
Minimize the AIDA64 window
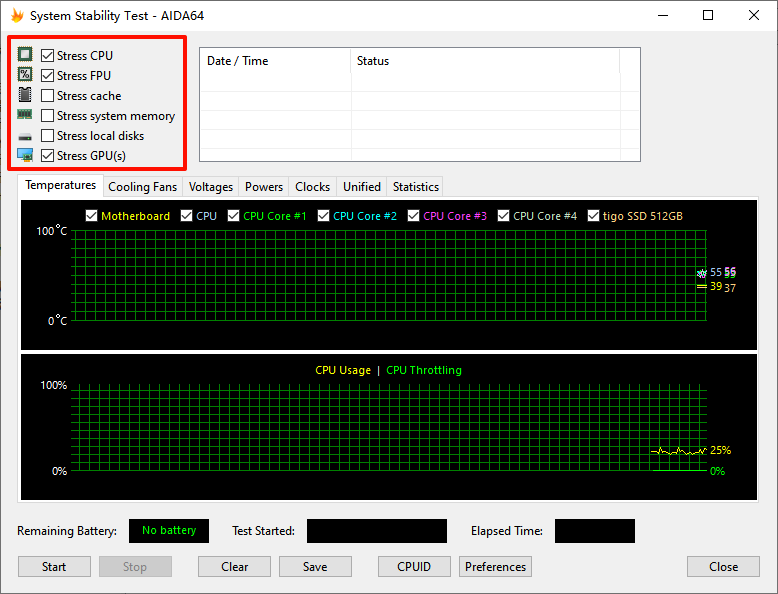coord(663,15)
